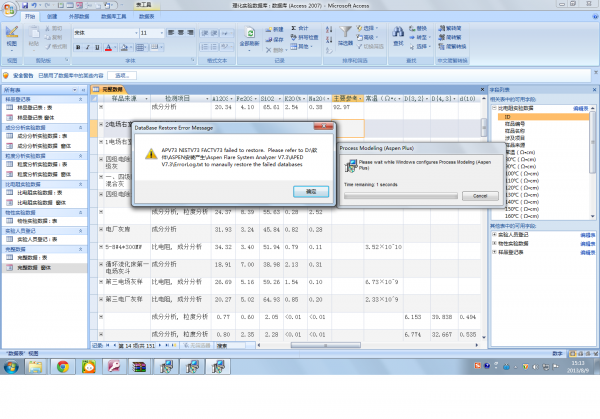Click the Access help icon at ribbon right
Screen dimensions: 600x419
click(x=595, y=16)
